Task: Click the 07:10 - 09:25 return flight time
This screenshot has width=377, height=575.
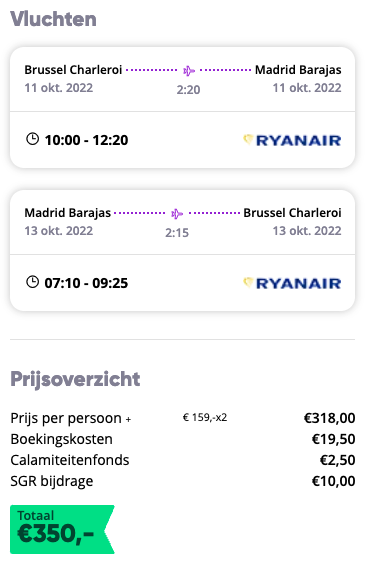Action: click(x=86, y=283)
